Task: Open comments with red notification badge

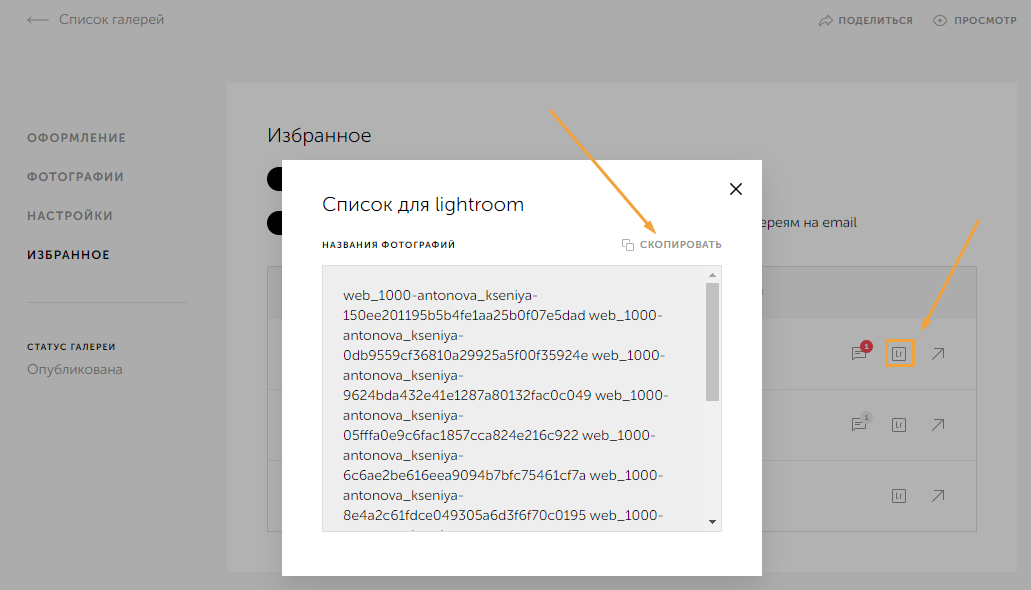Action: [859, 353]
